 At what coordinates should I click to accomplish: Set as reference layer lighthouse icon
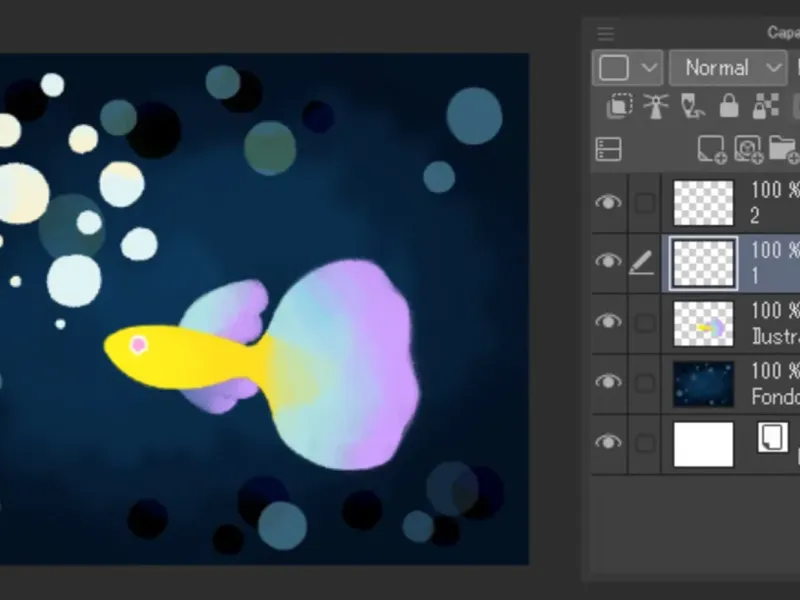coord(655,106)
